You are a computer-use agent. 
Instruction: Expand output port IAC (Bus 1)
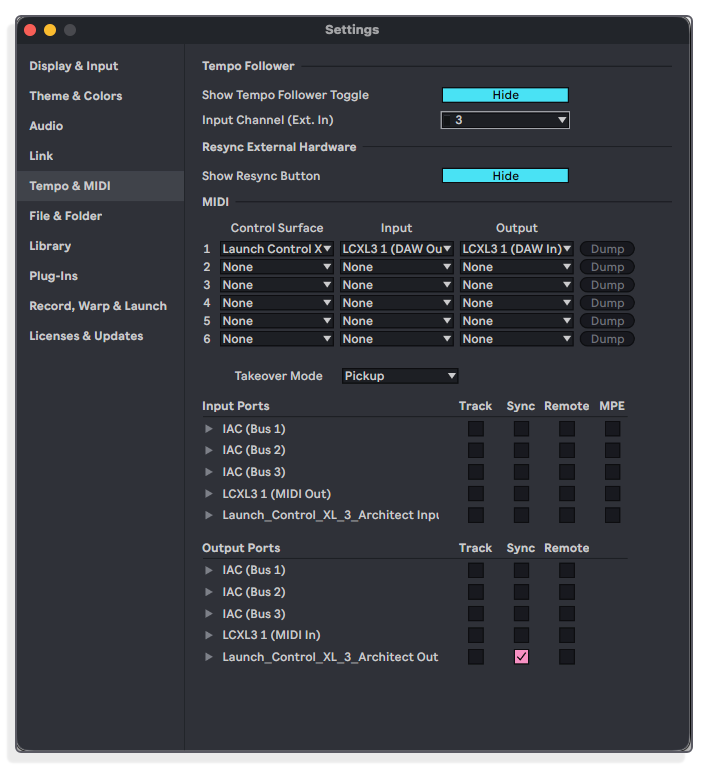point(209,570)
